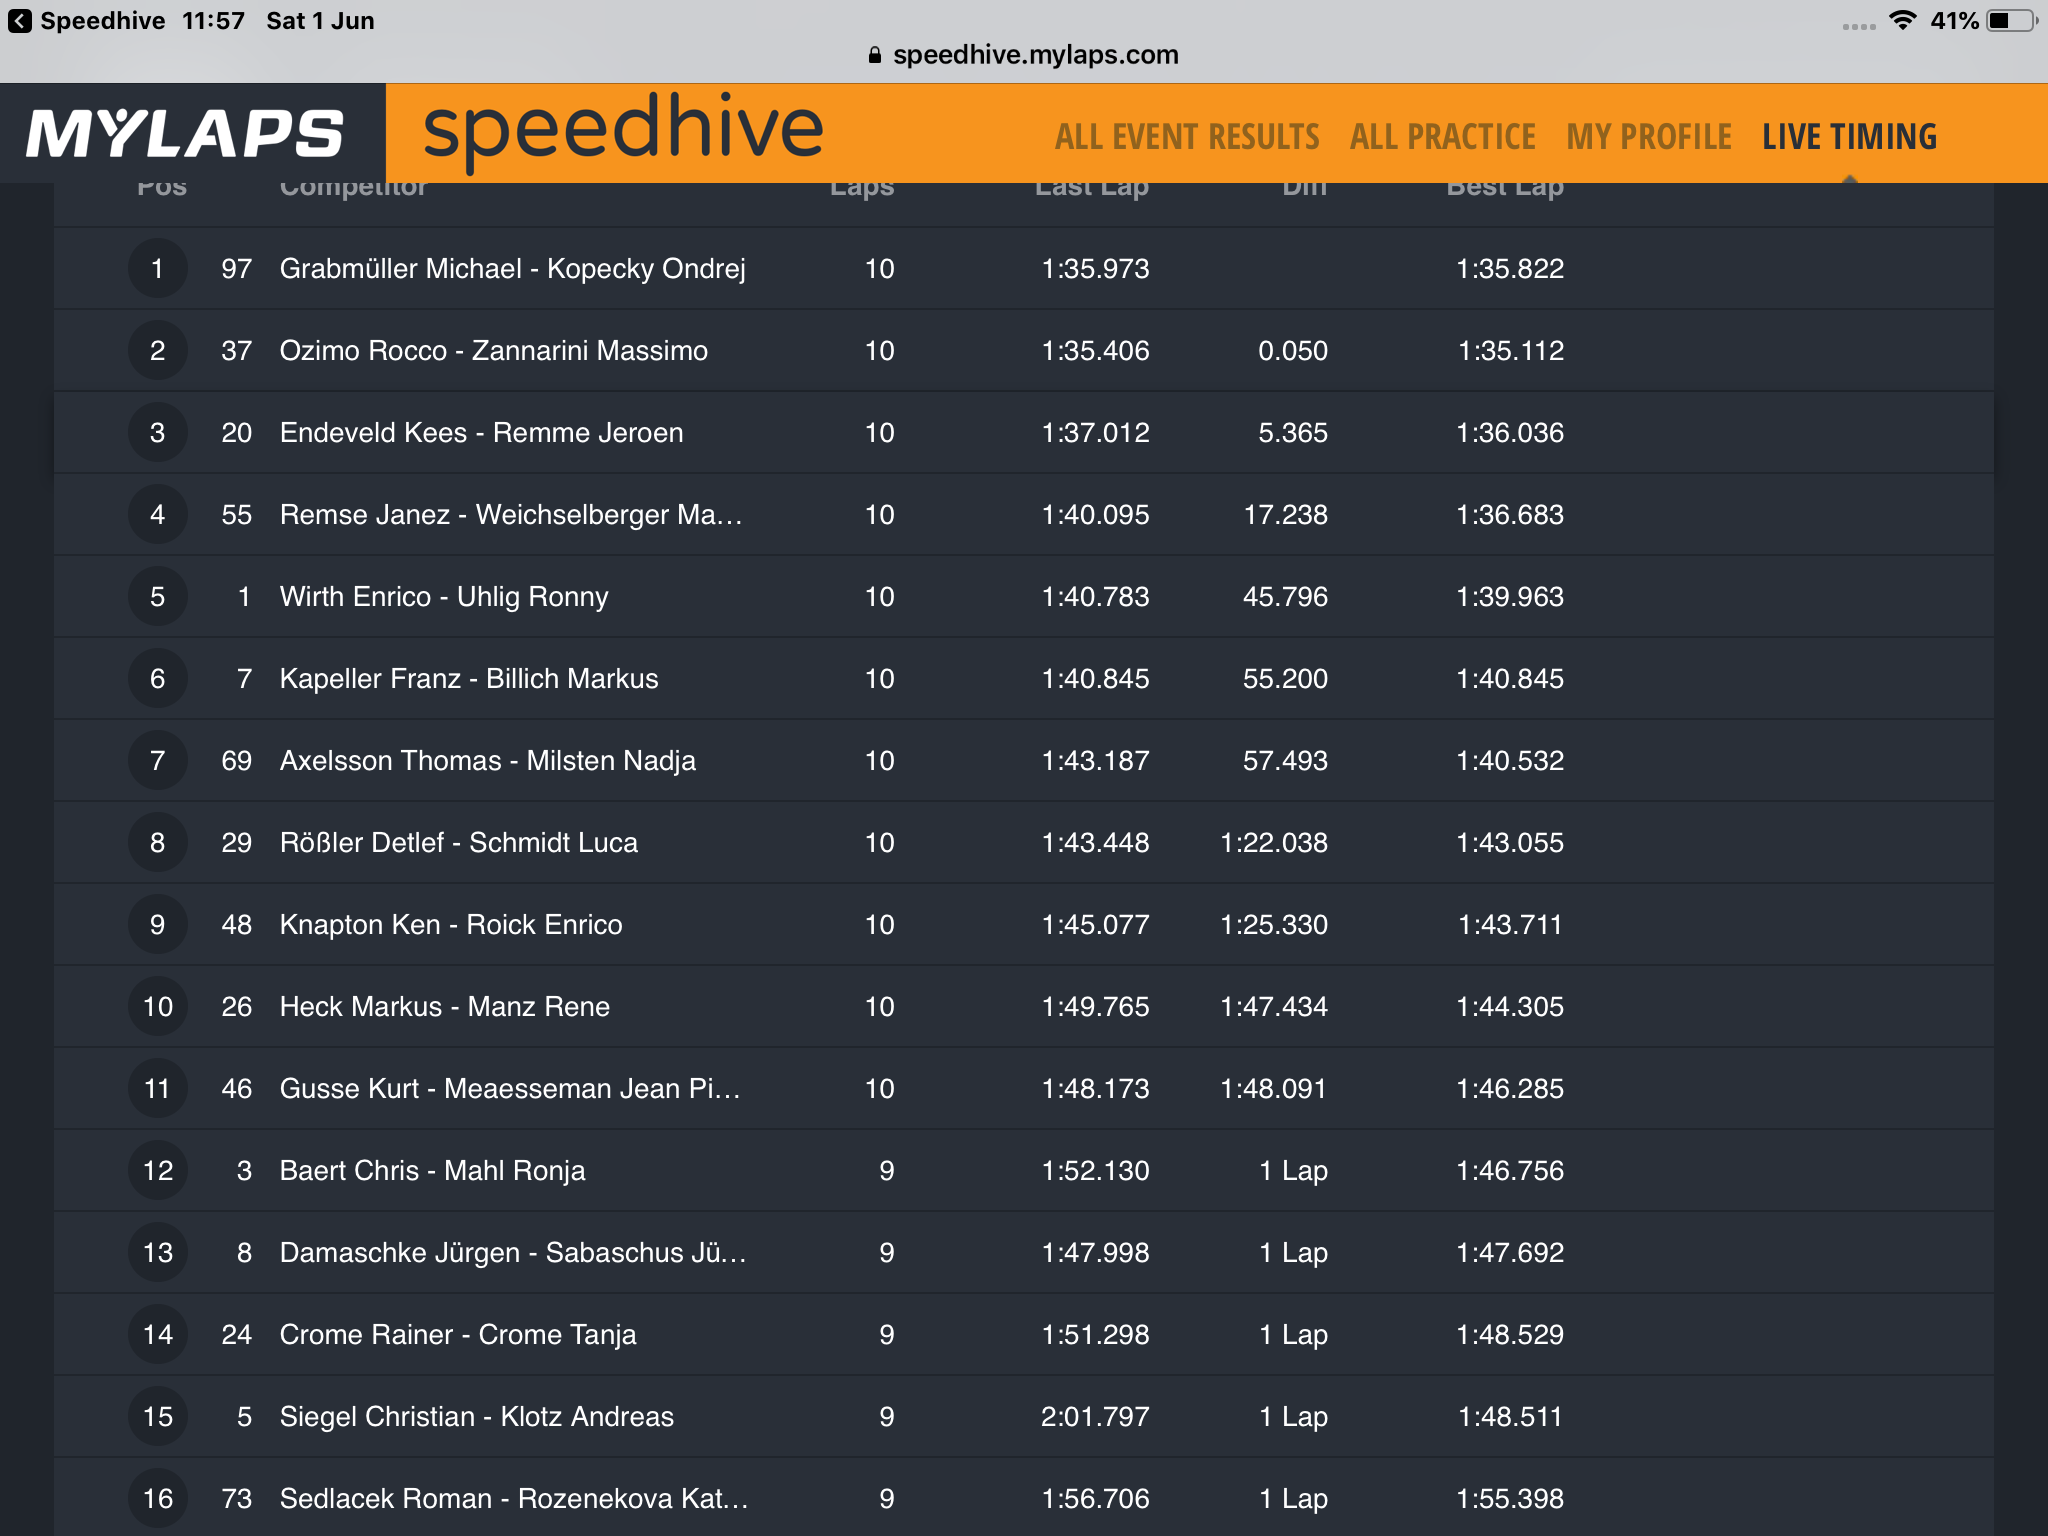Viewport: 2048px width, 1536px height.
Task: Switch to ALL PRACTICE tab
Action: 1443,137
